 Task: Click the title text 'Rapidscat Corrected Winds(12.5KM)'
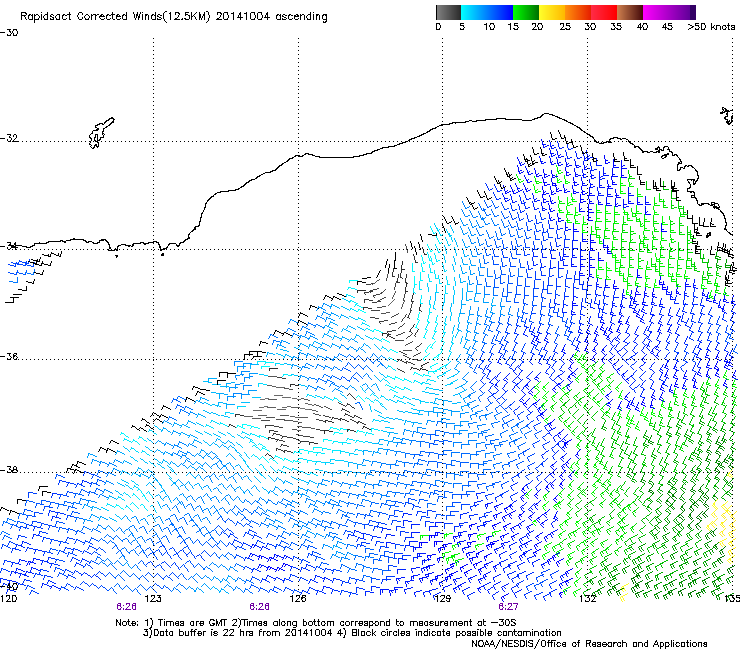pyautogui.click(x=115, y=17)
